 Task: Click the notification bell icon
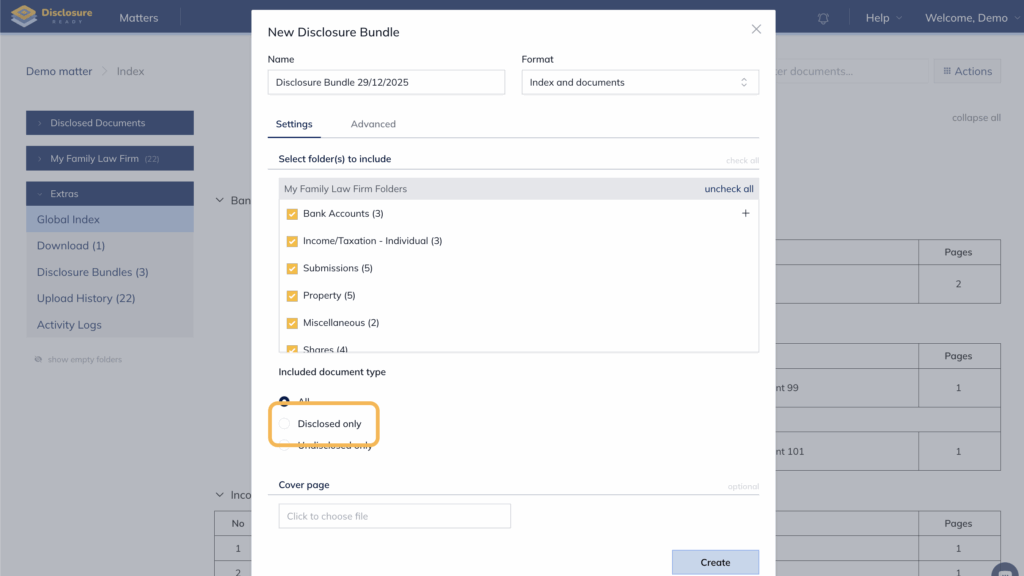point(823,18)
